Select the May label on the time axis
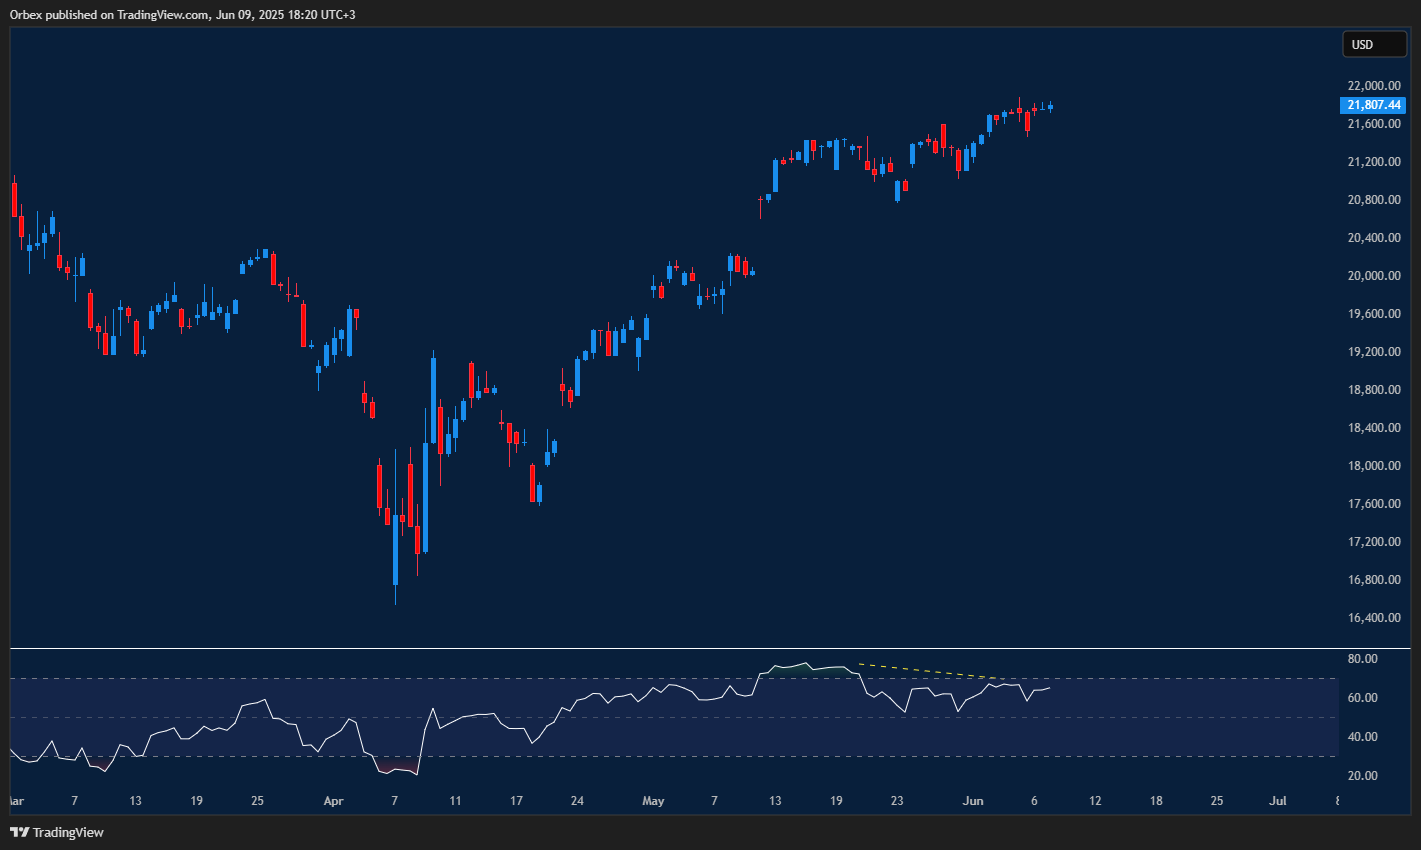This screenshot has width=1421, height=850. [653, 801]
